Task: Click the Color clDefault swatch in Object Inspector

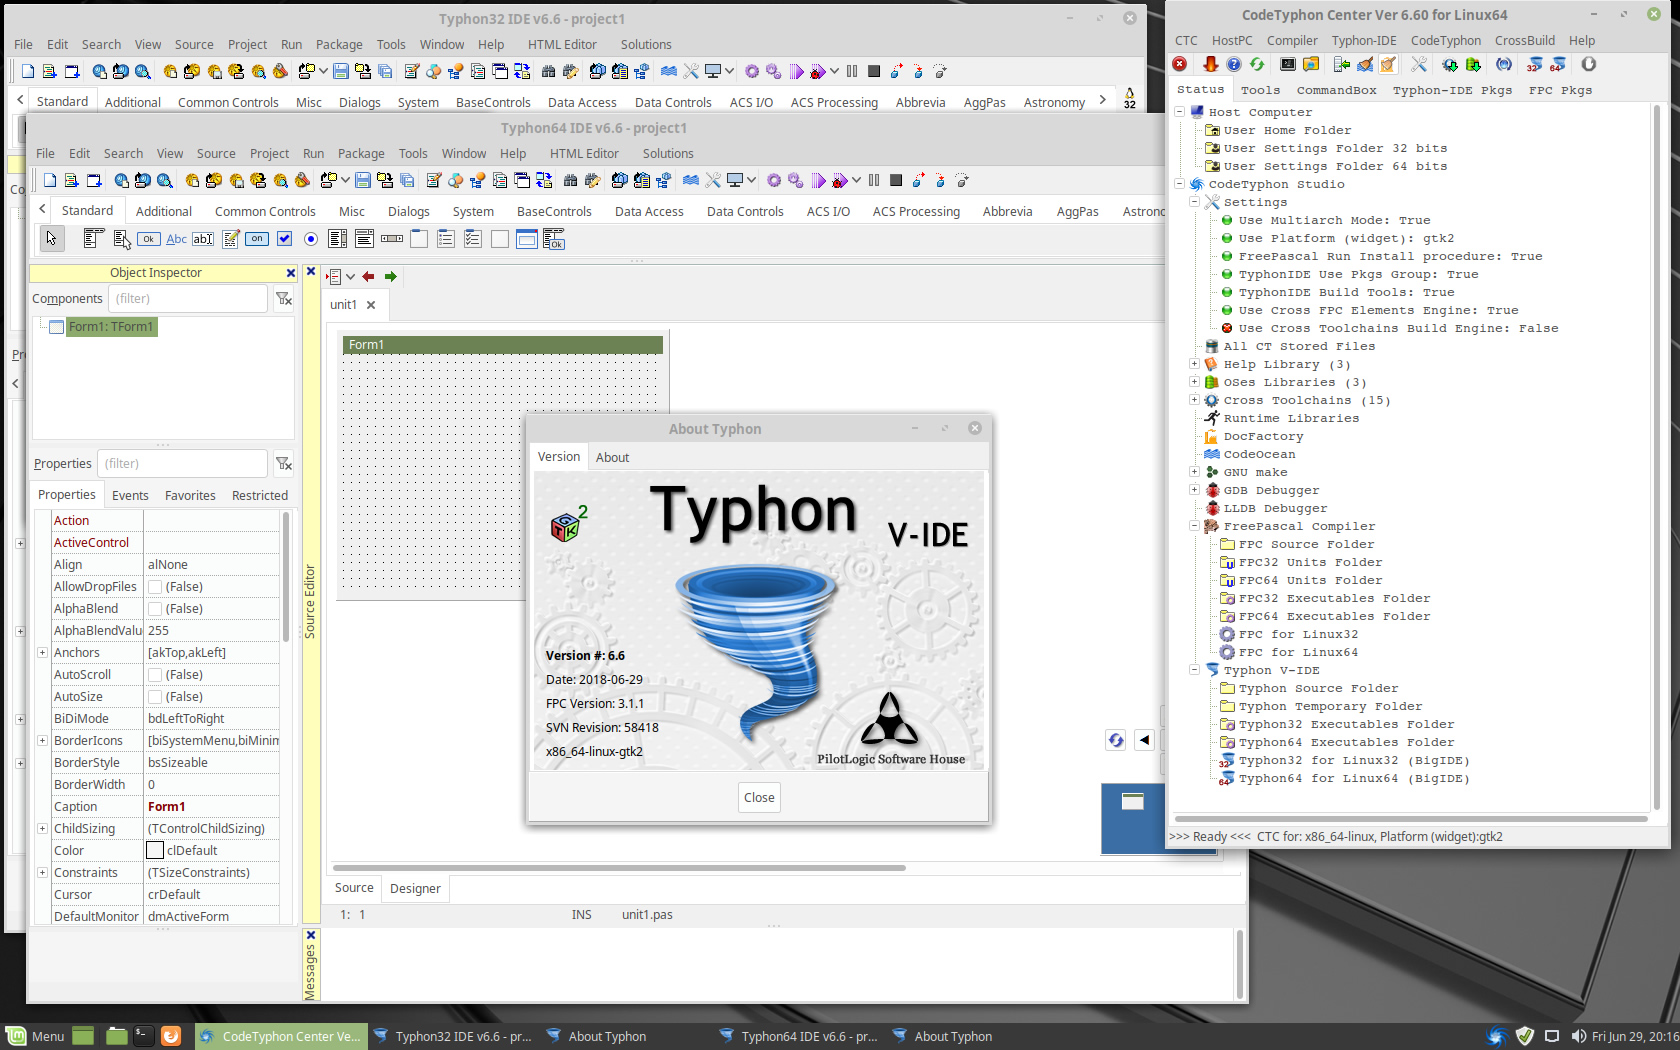Action: 155,850
